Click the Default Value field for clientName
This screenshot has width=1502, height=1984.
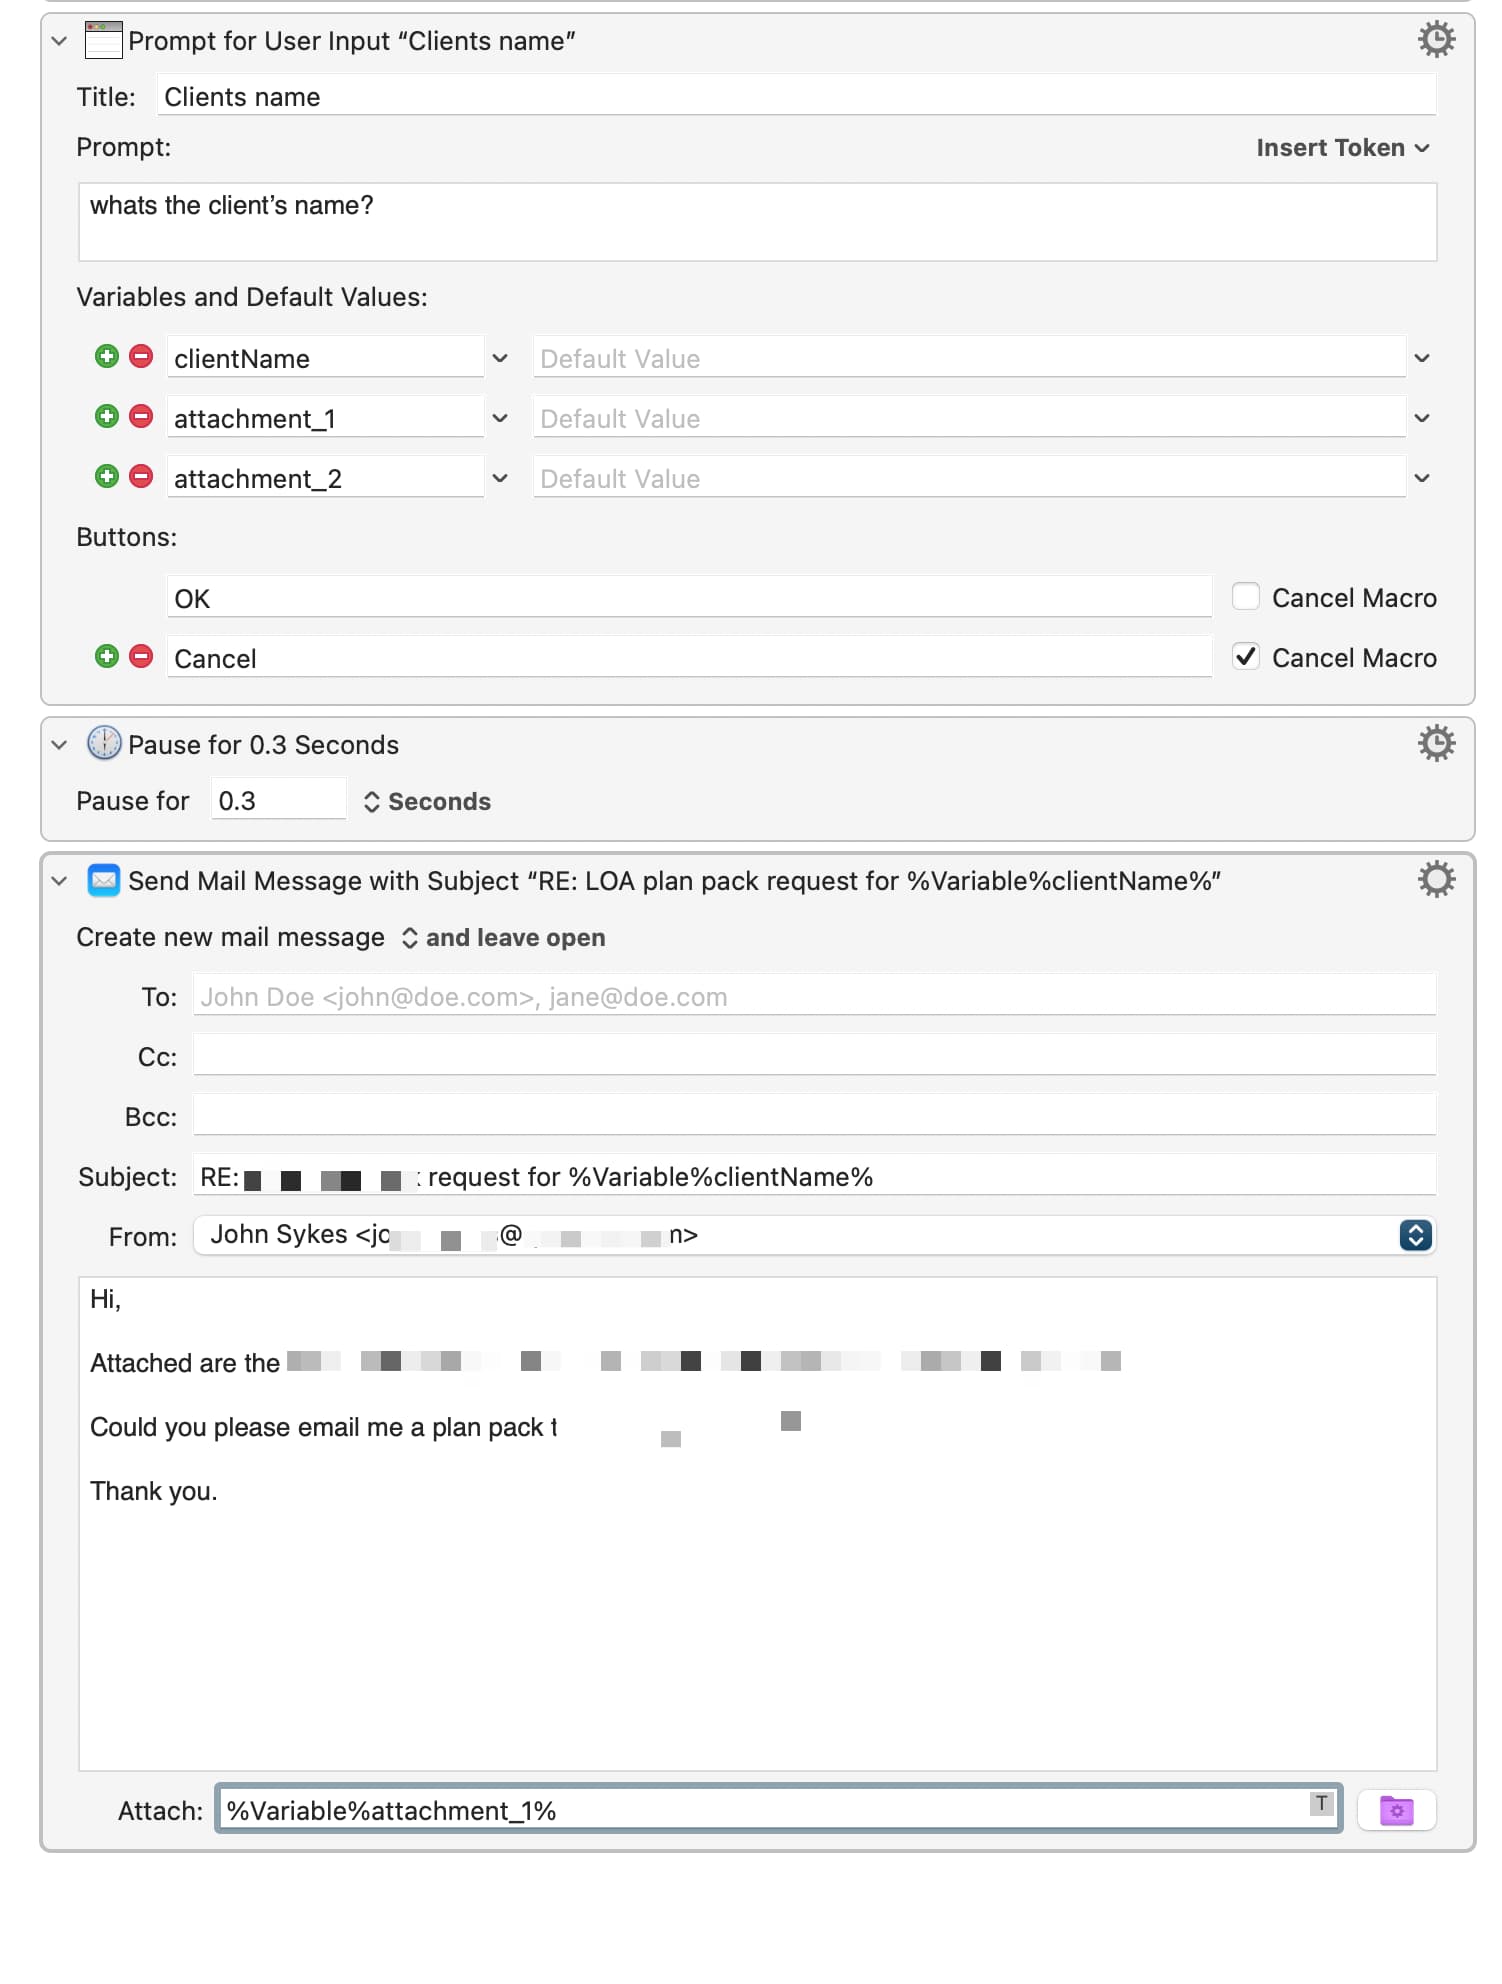click(x=969, y=358)
